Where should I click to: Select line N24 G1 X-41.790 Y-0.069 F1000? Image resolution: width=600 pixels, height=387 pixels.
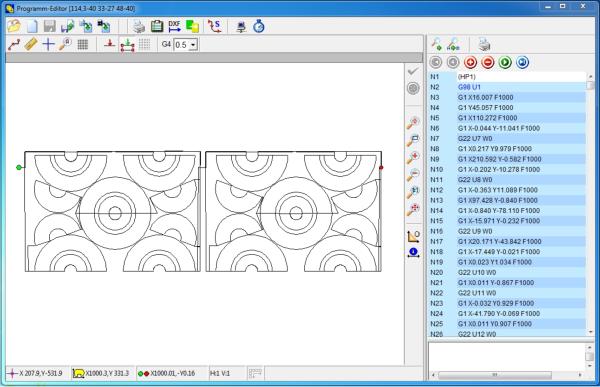pos(507,314)
